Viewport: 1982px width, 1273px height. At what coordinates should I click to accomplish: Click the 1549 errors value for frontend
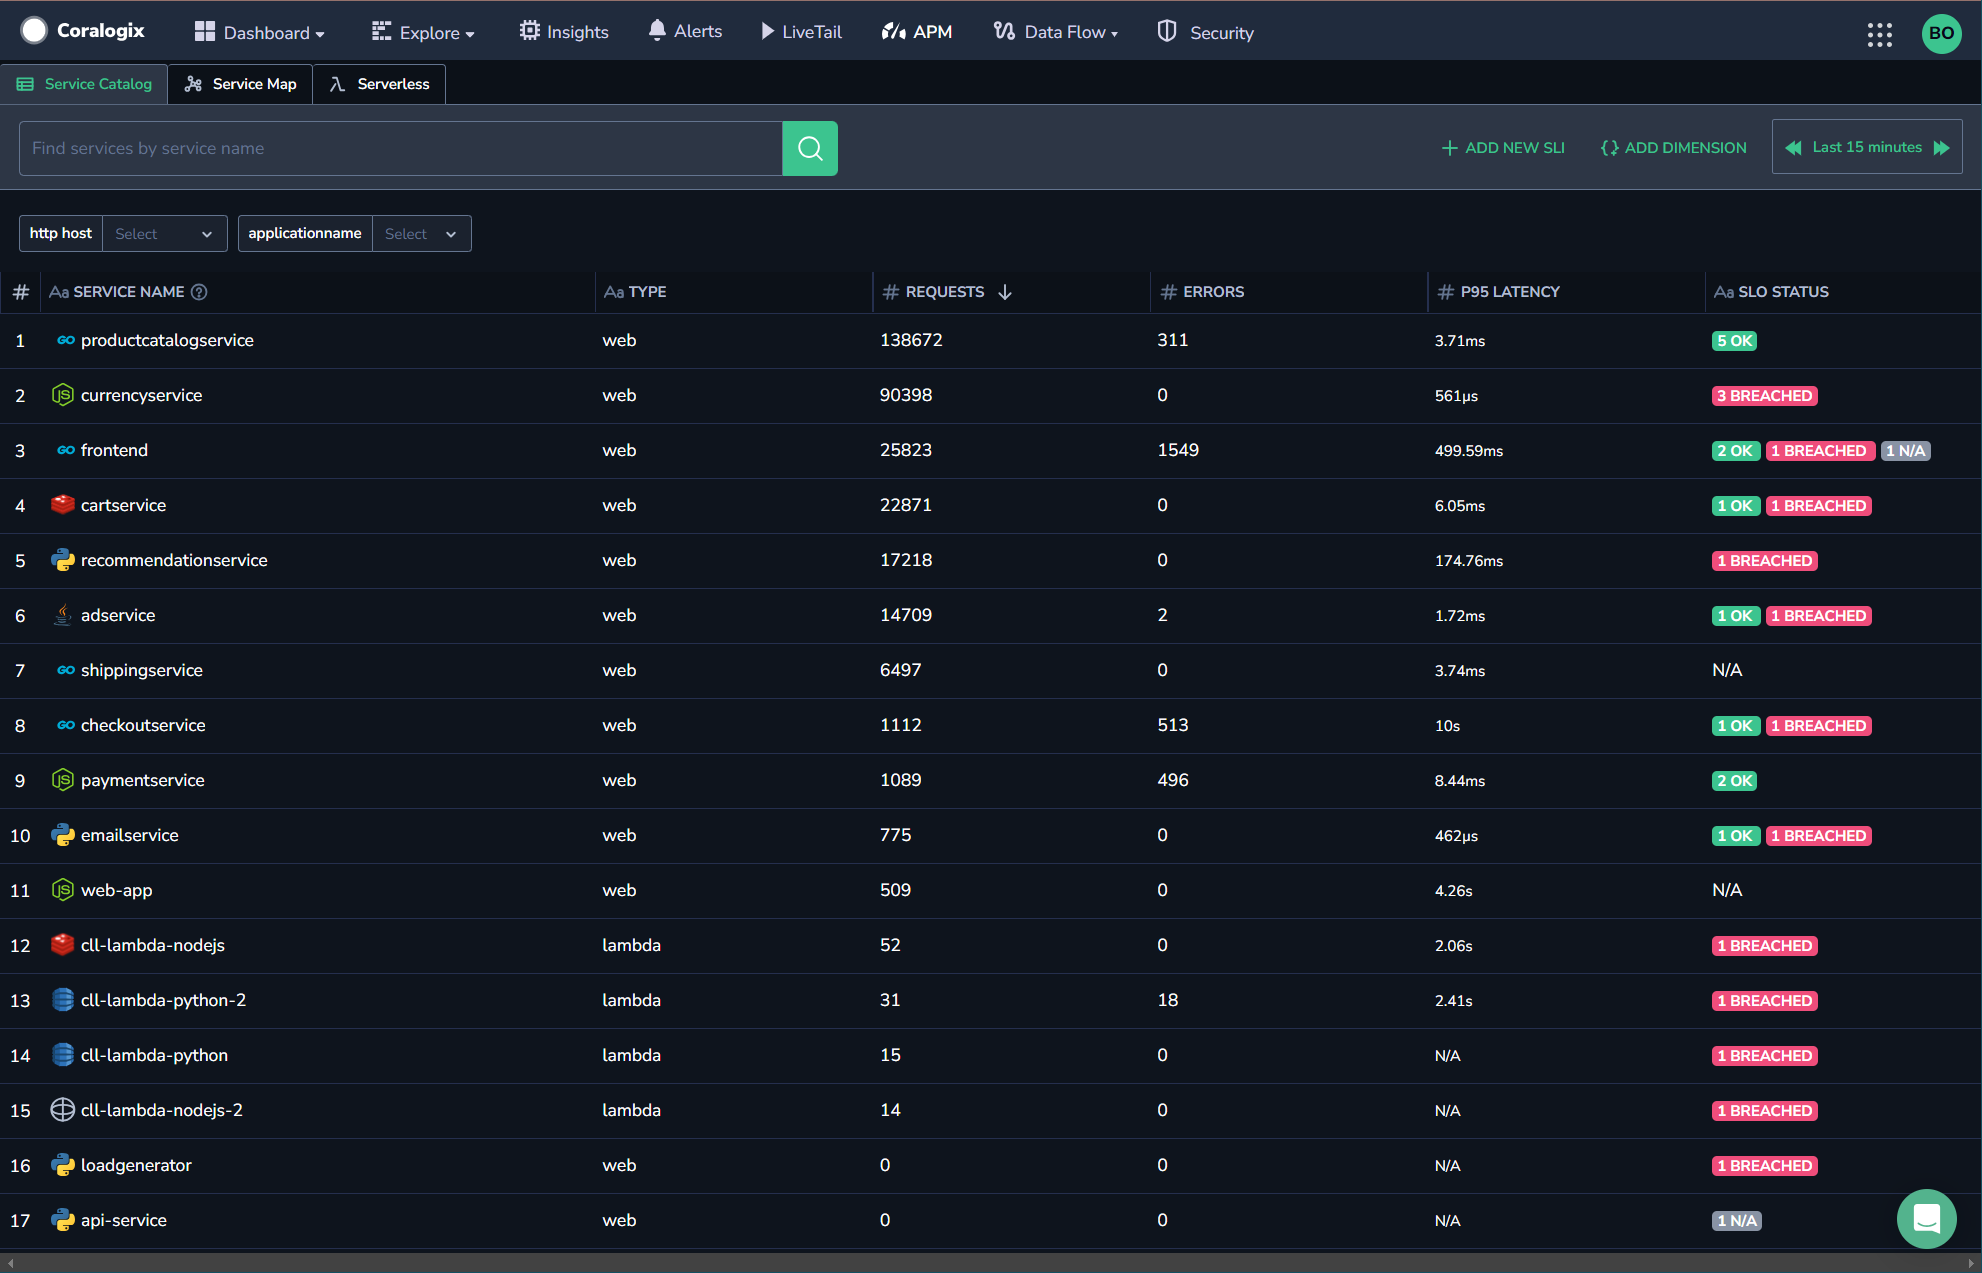1178,450
